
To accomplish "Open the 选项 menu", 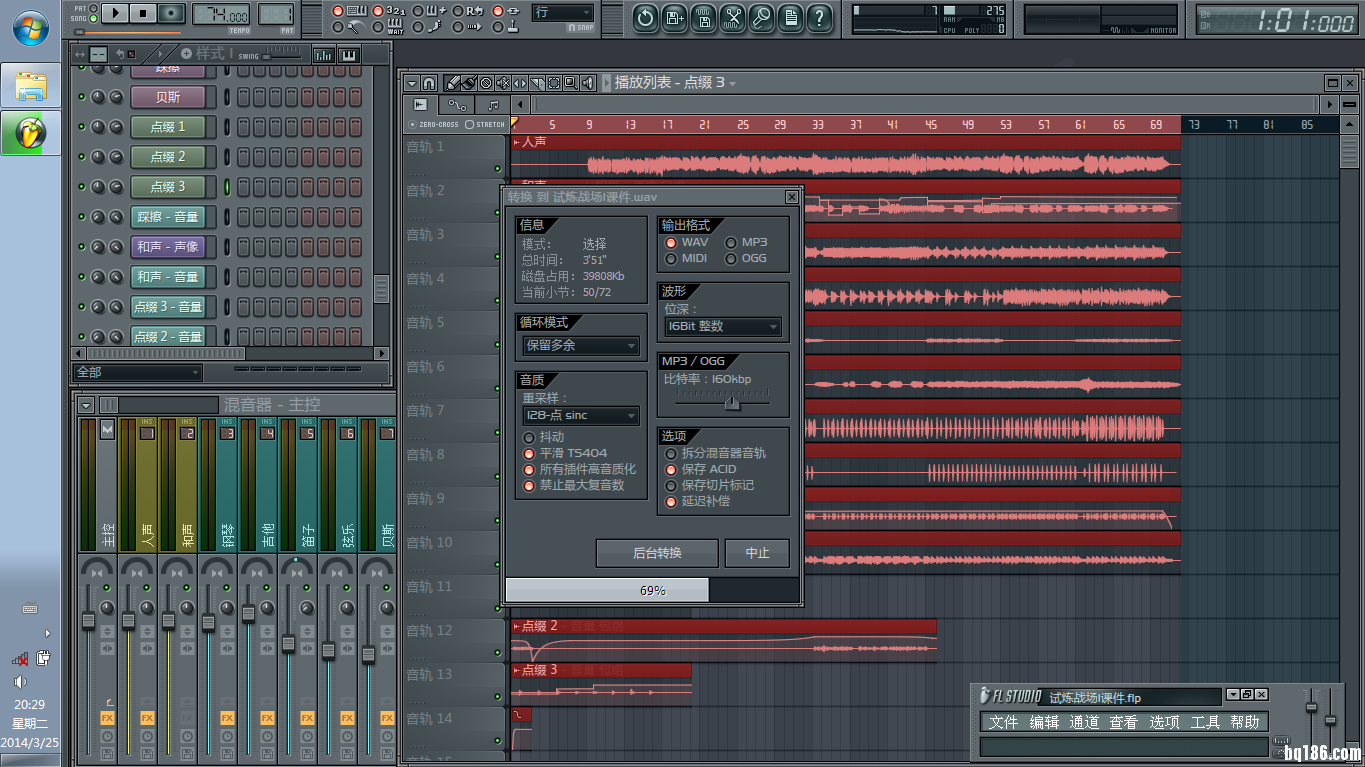I will tap(1164, 722).
